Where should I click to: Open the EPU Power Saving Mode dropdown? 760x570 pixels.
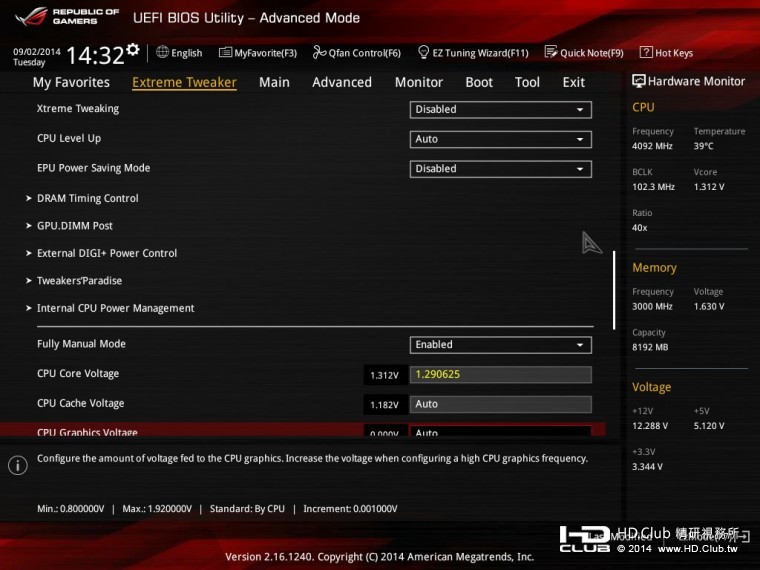500,169
